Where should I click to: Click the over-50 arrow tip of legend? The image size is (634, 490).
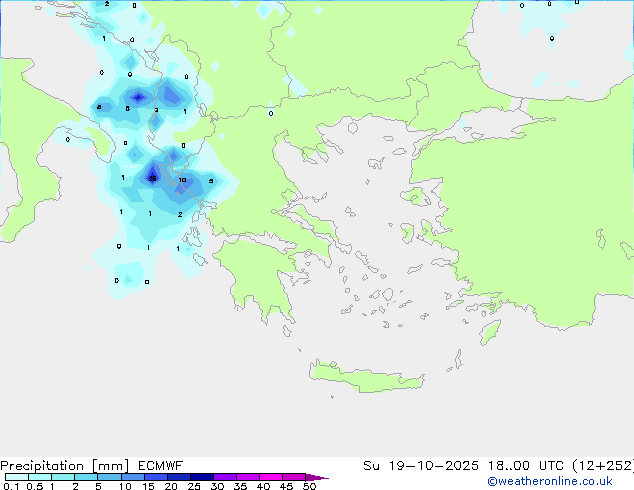click(x=317, y=477)
